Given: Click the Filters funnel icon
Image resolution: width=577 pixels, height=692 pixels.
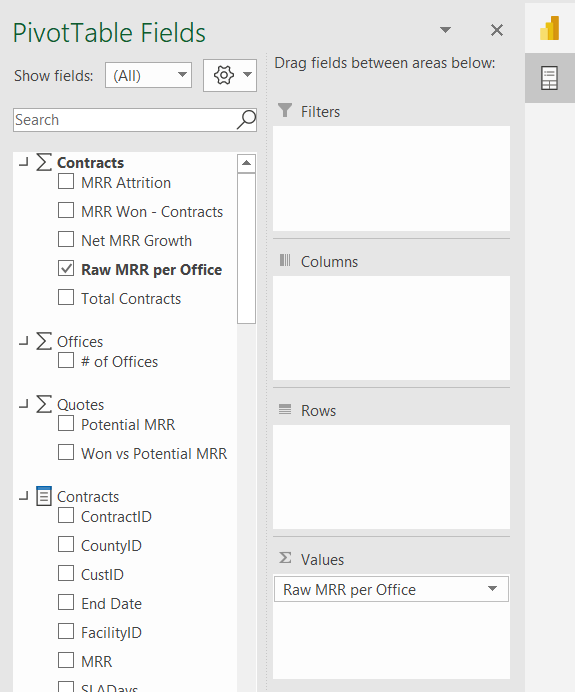Looking at the screenshot, I should pyautogui.click(x=285, y=110).
